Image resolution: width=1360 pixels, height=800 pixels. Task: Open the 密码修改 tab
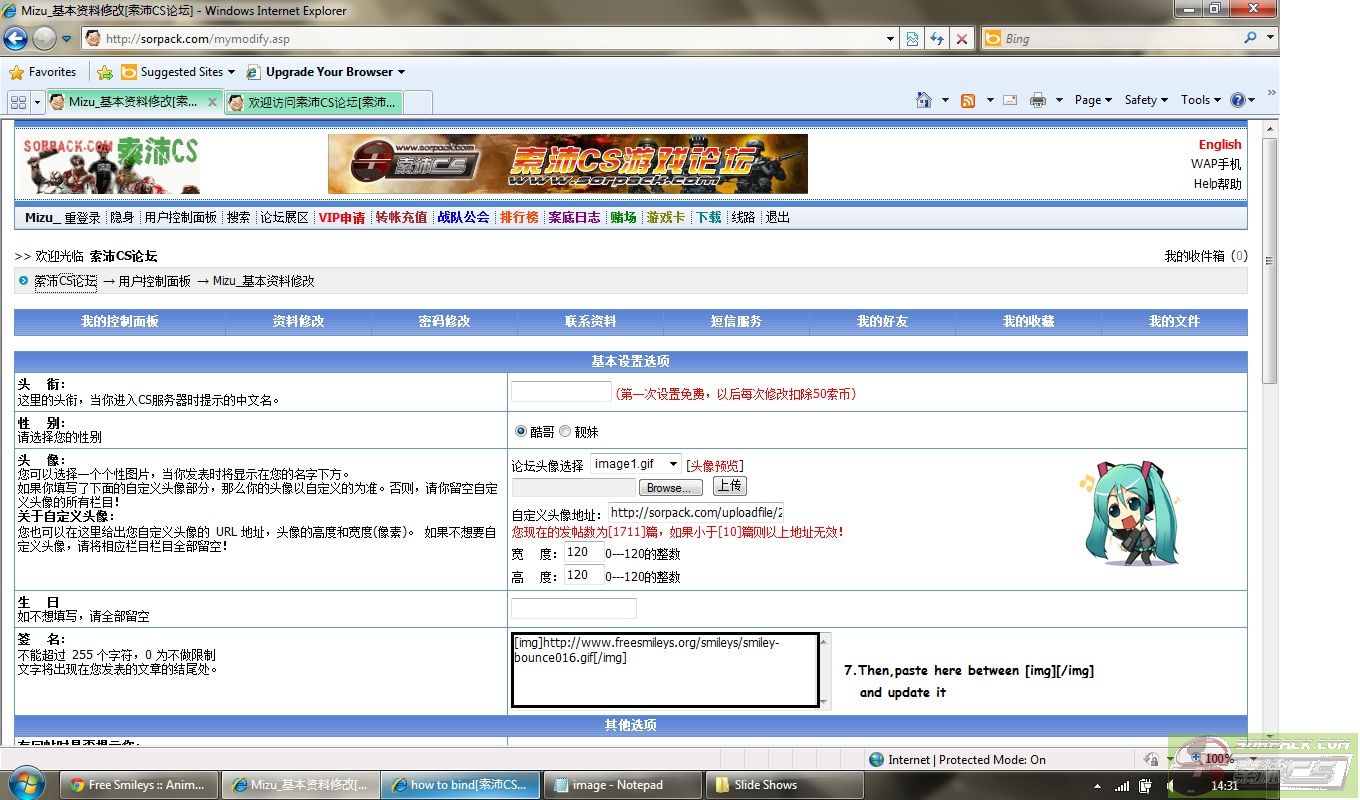pyautogui.click(x=444, y=322)
